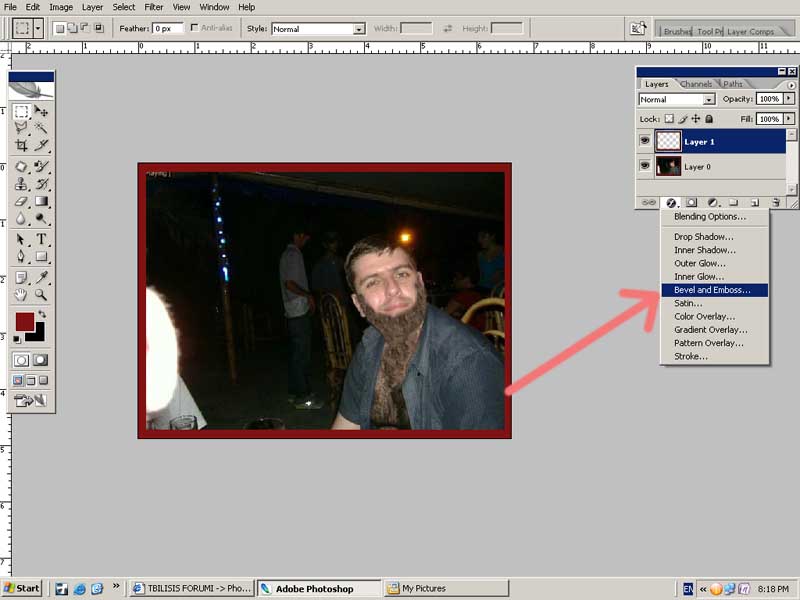Select the Rectangular Marquee tool in toolbox
The height and width of the screenshot is (600, 800).
pos(21,111)
